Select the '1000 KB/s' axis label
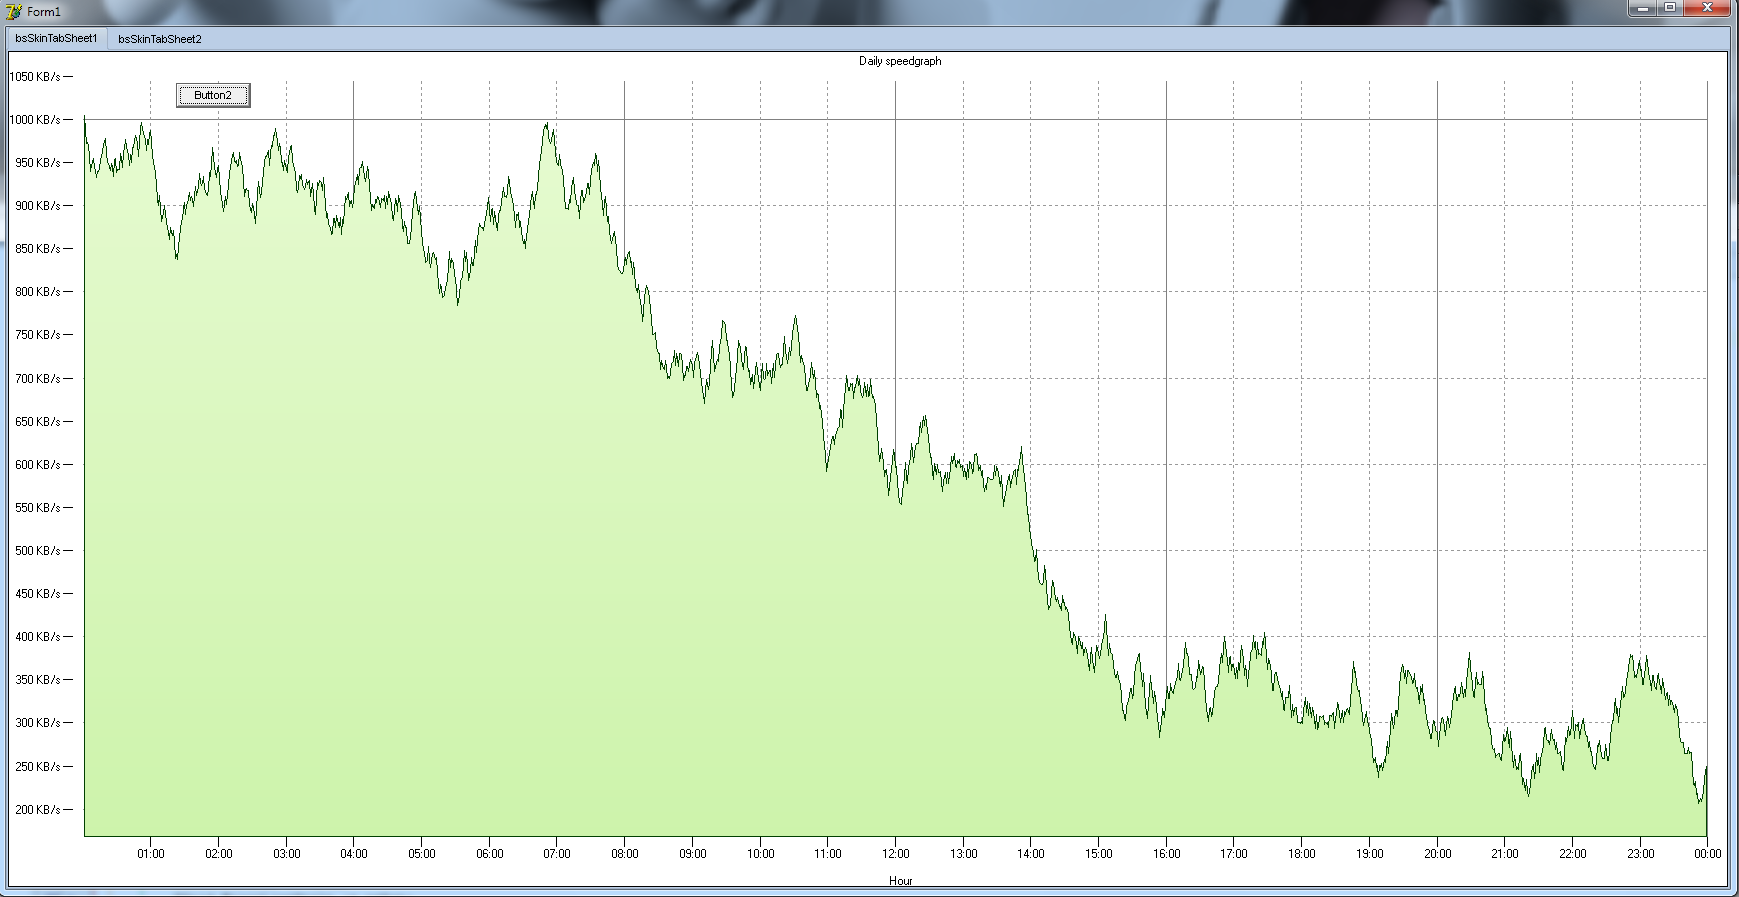The height and width of the screenshot is (897, 1739). [x=36, y=120]
